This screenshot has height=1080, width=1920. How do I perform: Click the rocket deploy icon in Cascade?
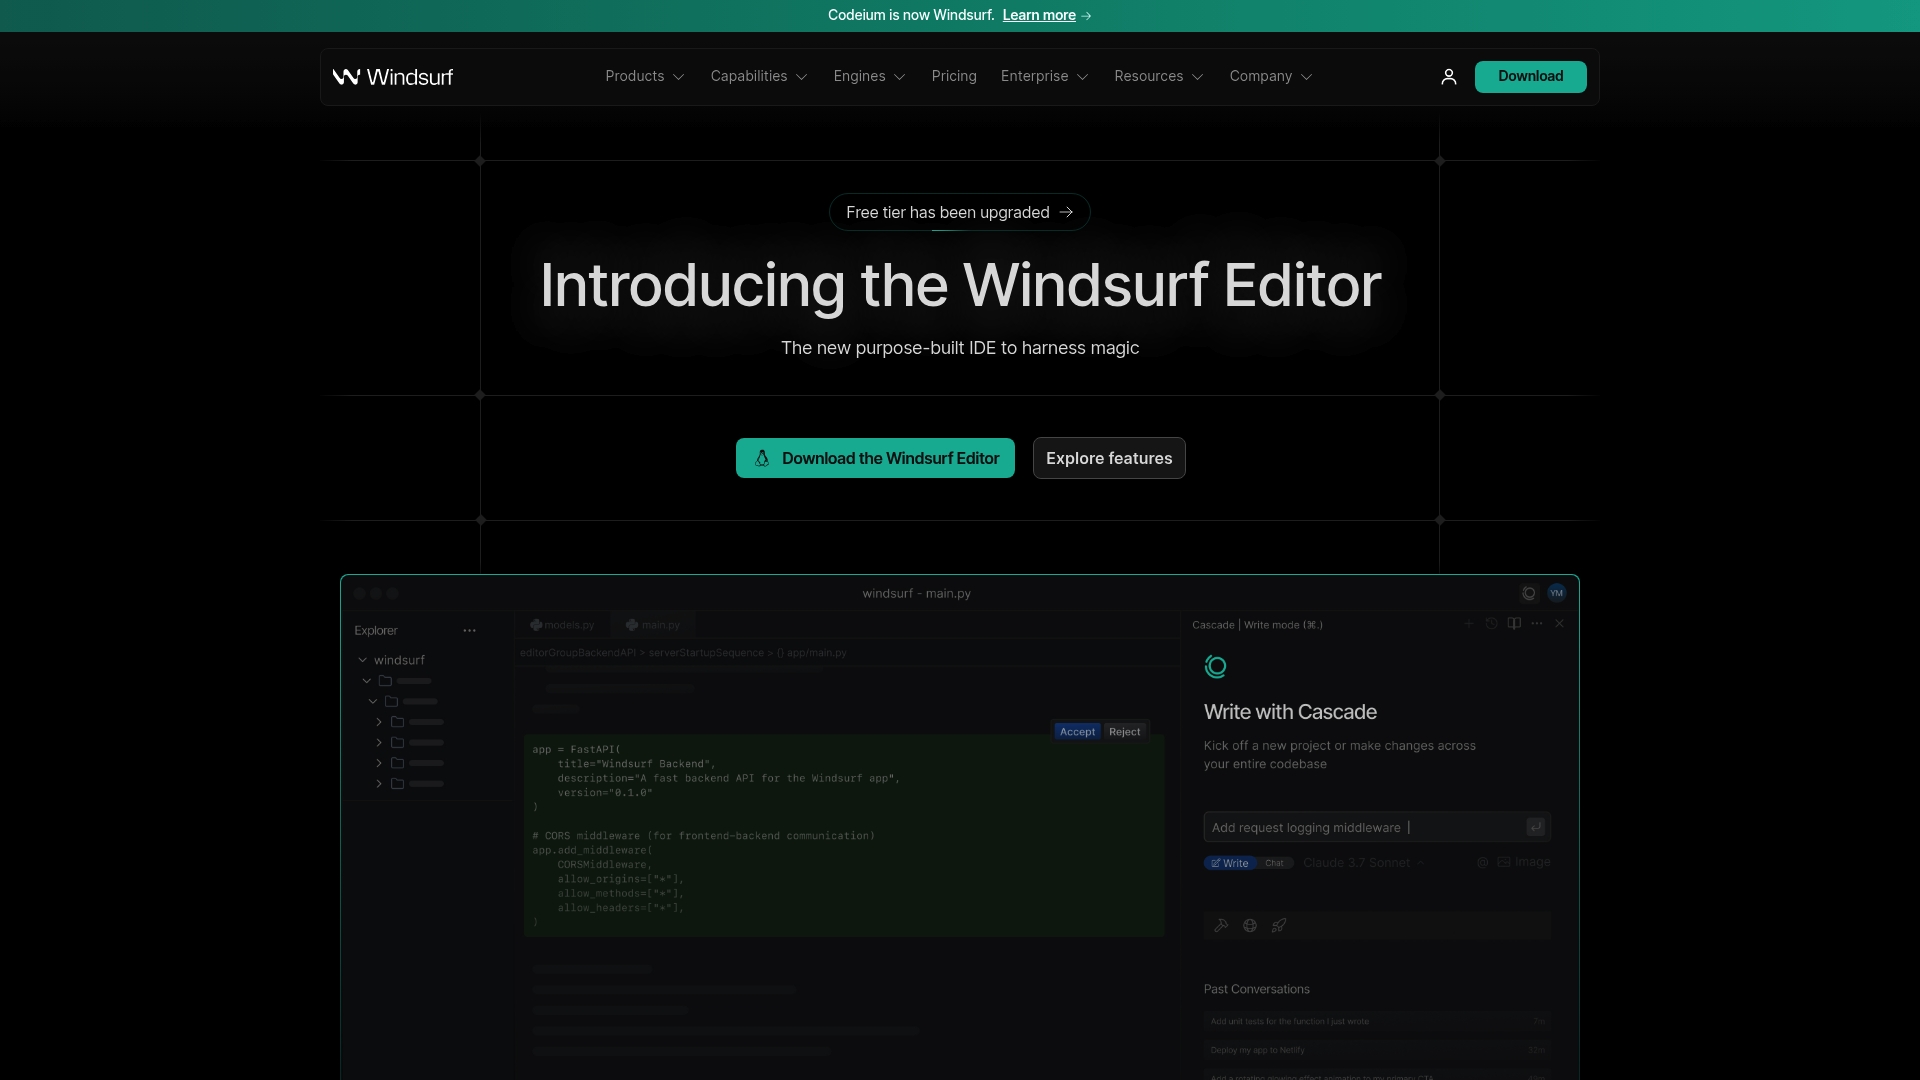tap(1279, 926)
